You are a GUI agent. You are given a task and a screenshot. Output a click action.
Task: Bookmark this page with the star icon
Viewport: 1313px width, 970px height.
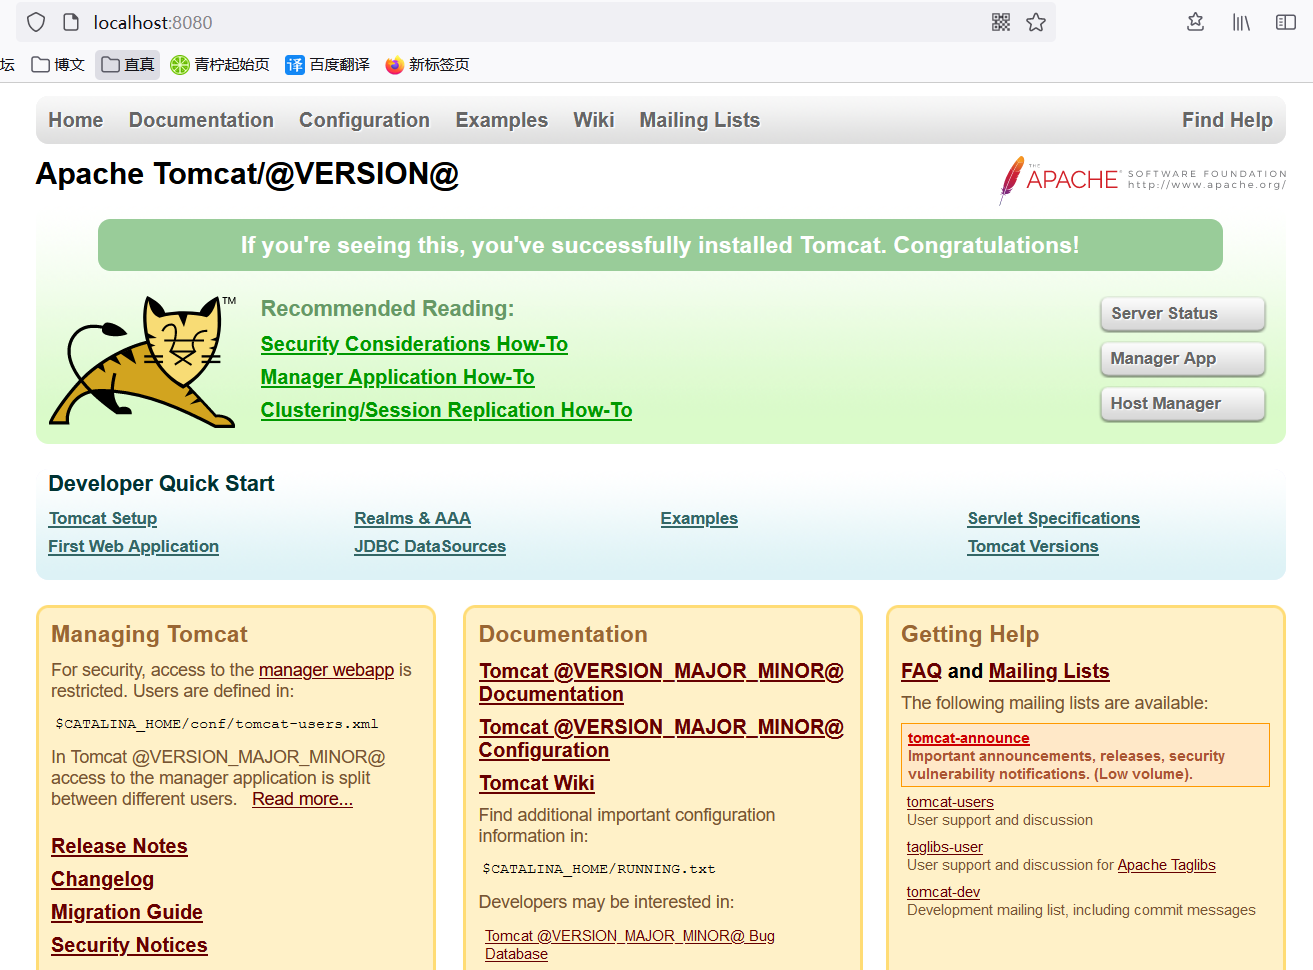[x=1036, y=22]
